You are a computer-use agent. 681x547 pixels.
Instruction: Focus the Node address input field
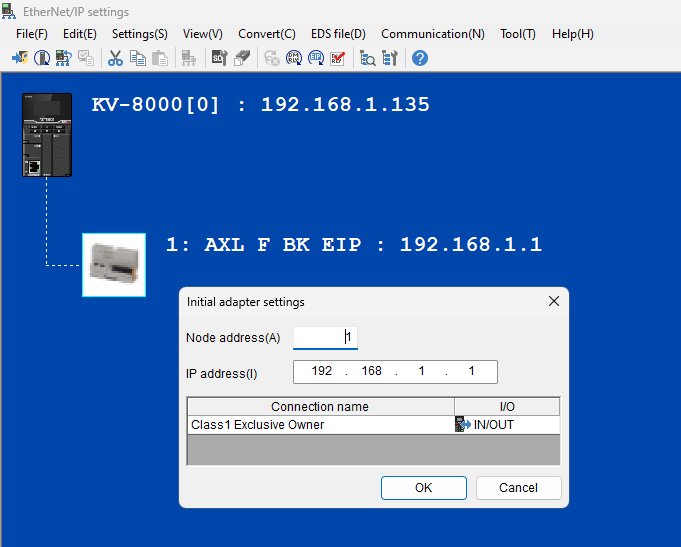(325, 338)
